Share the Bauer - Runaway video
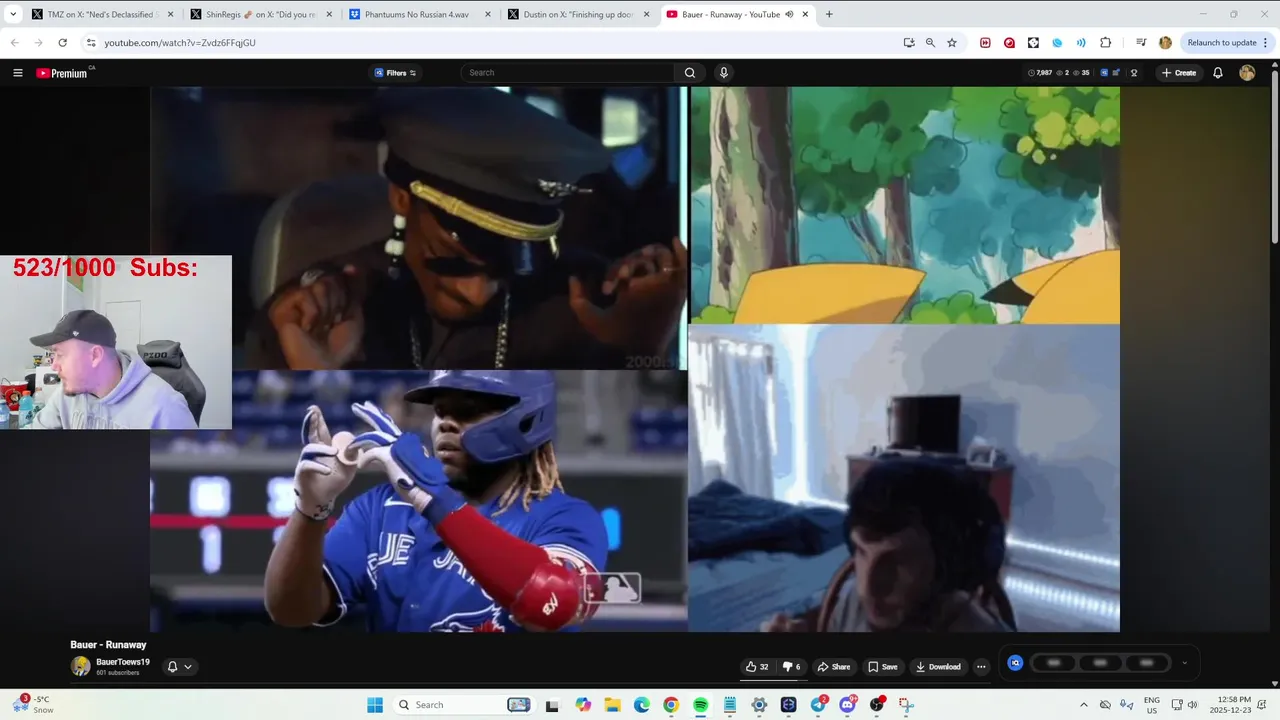Viewport: 1280px width, 720px height. click(834, 667)
